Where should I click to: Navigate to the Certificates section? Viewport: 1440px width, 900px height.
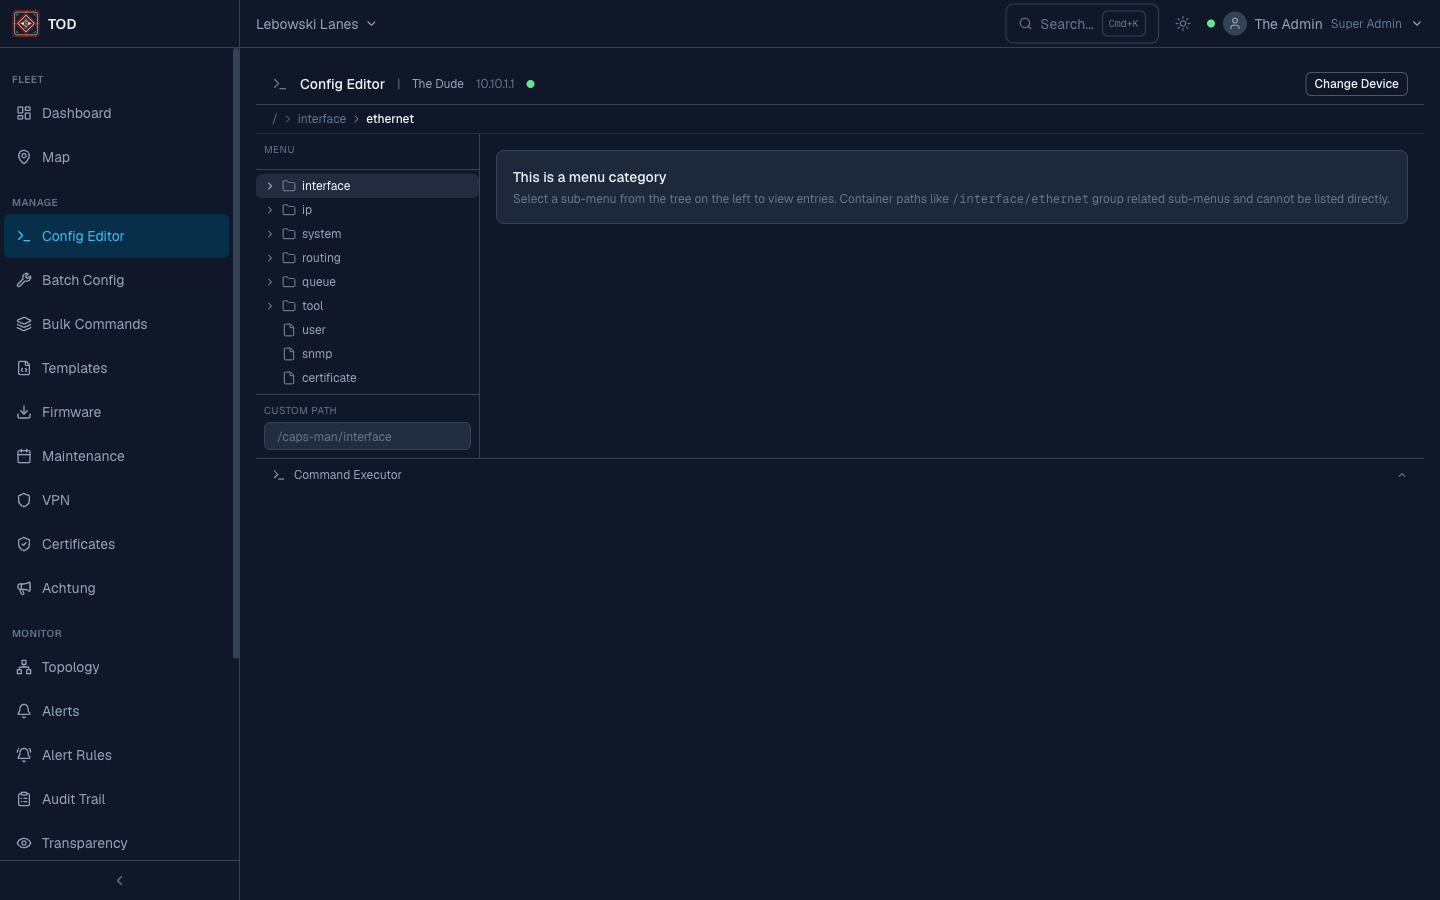coord(78,544)
